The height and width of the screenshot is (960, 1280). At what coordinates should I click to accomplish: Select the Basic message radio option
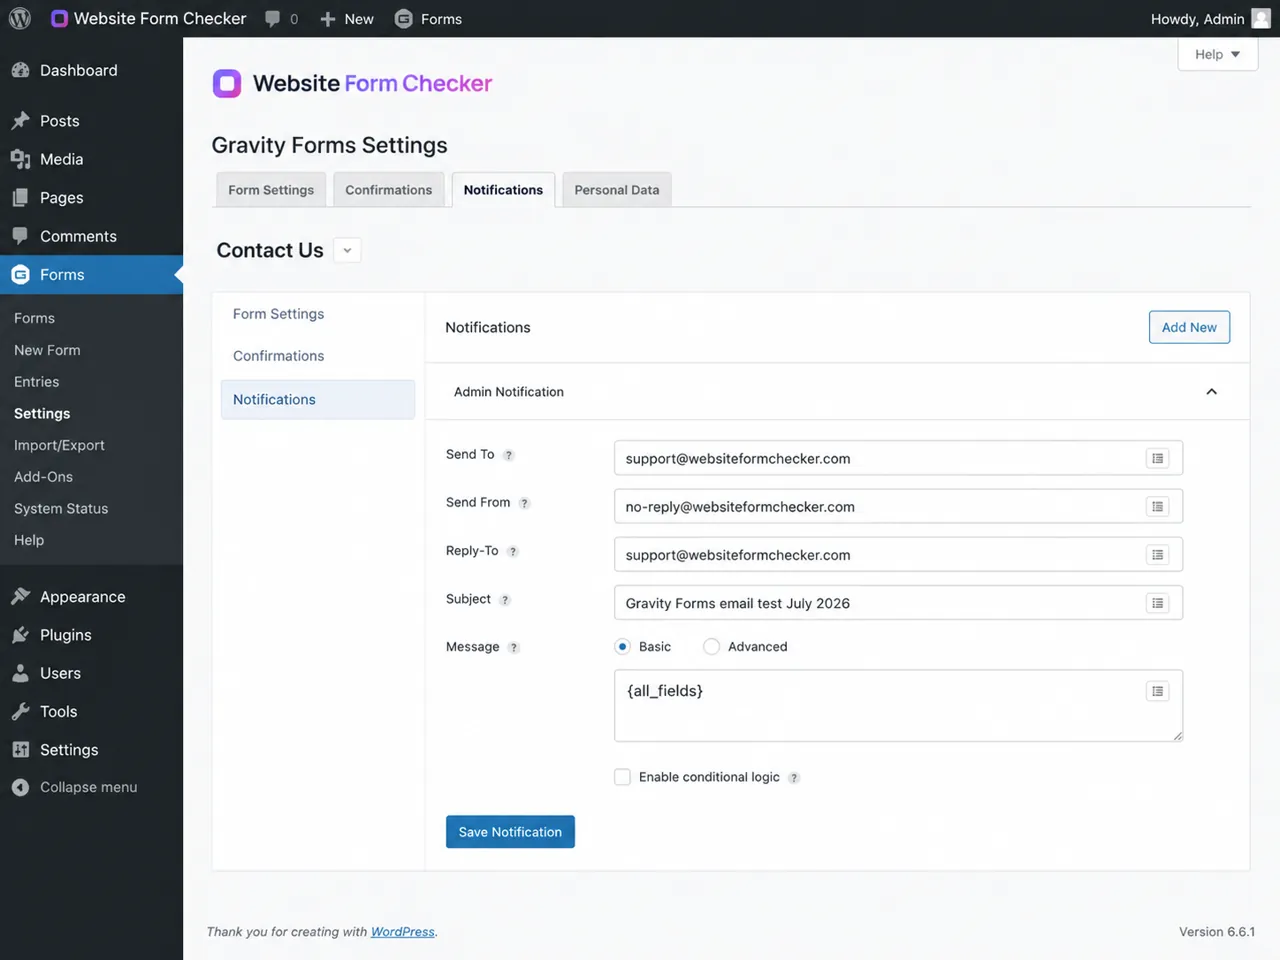click(x=622, y=647)
